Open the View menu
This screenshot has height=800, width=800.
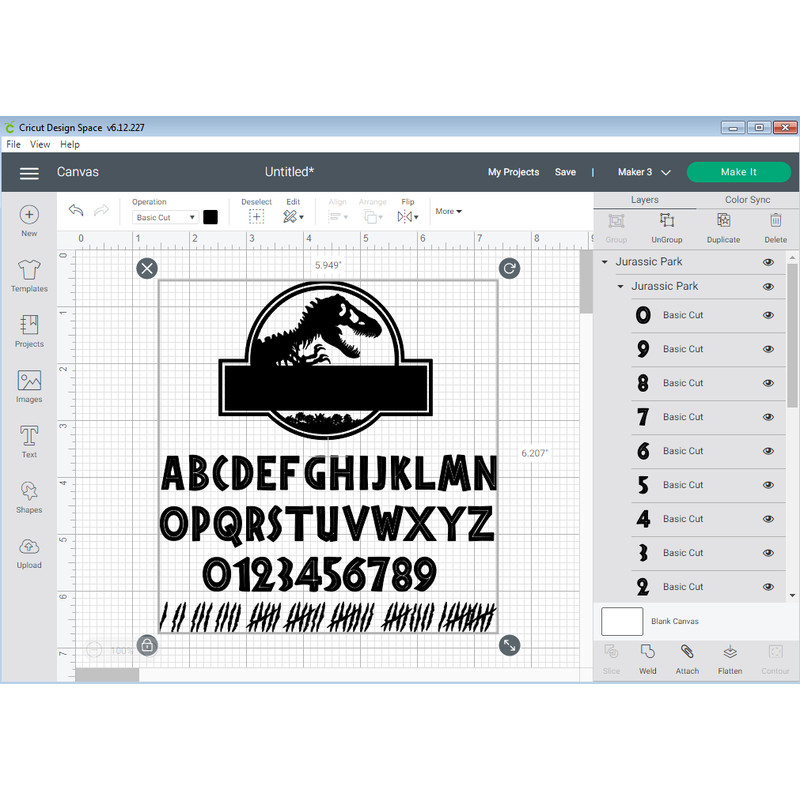point(40,144)
